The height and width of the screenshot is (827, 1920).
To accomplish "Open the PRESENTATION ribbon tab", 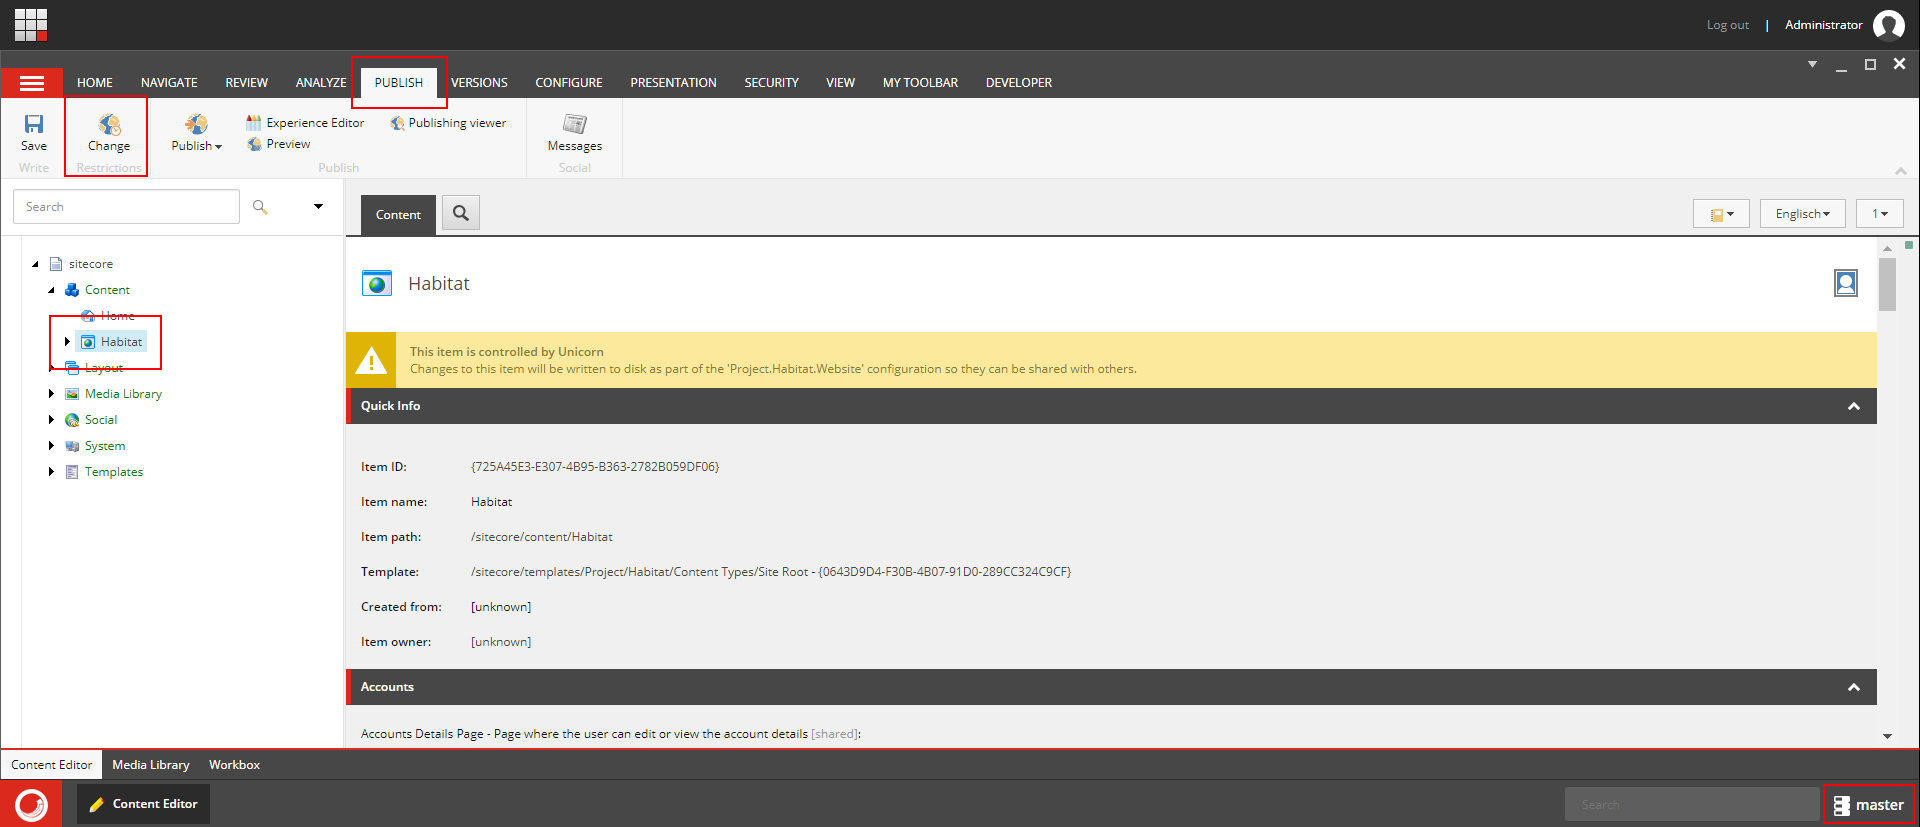I will [x=673, y=83].
